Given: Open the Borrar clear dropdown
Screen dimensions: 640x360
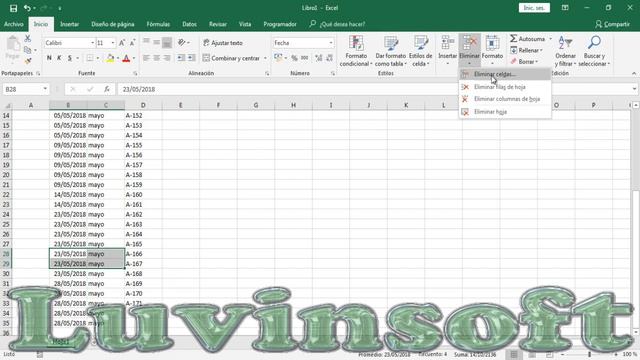Looking at the screenshot, I should click(524, 62).
